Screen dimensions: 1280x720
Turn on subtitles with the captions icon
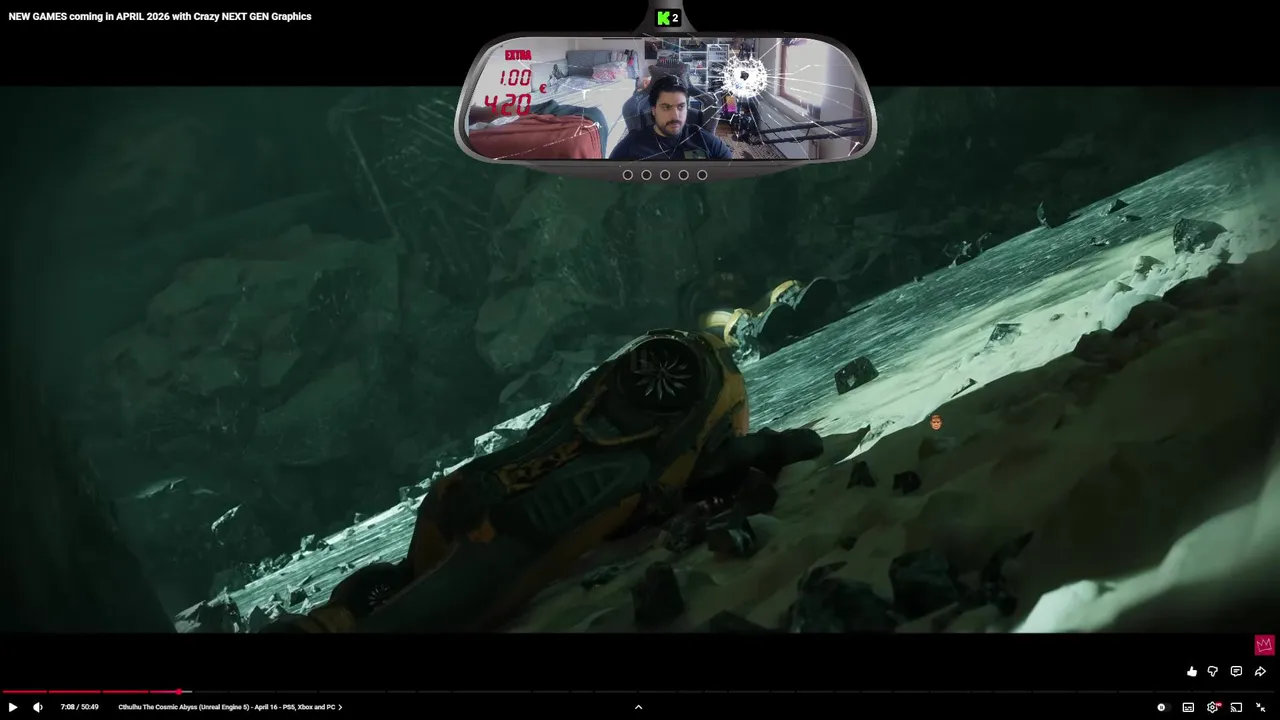click(1188, 707)
